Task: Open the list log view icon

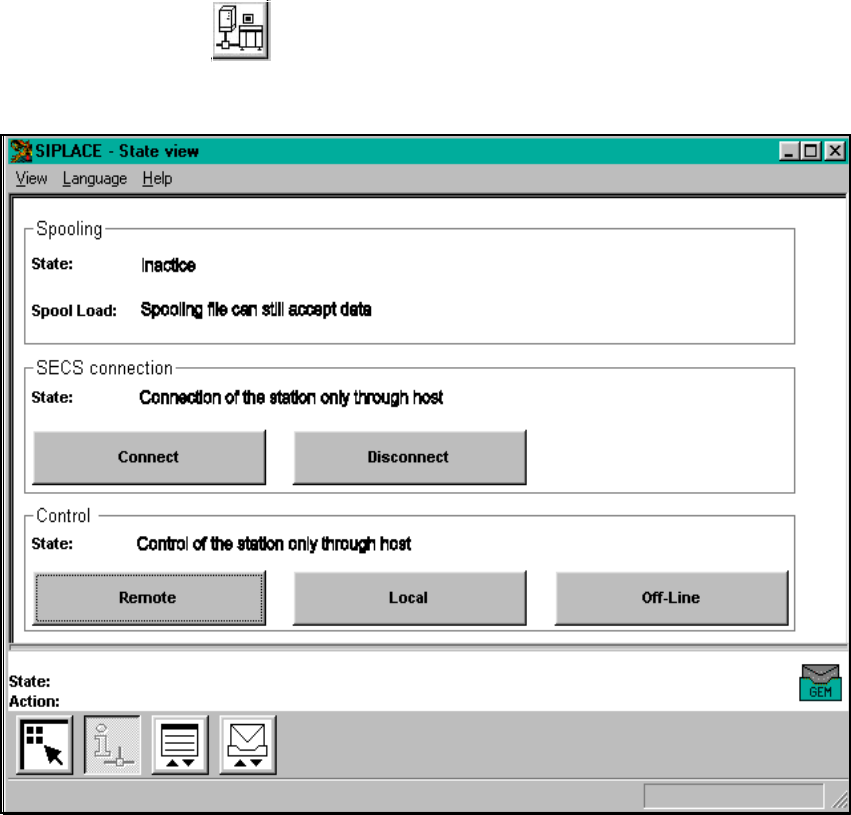Action: pyautogui.click(x=180, y=745)
